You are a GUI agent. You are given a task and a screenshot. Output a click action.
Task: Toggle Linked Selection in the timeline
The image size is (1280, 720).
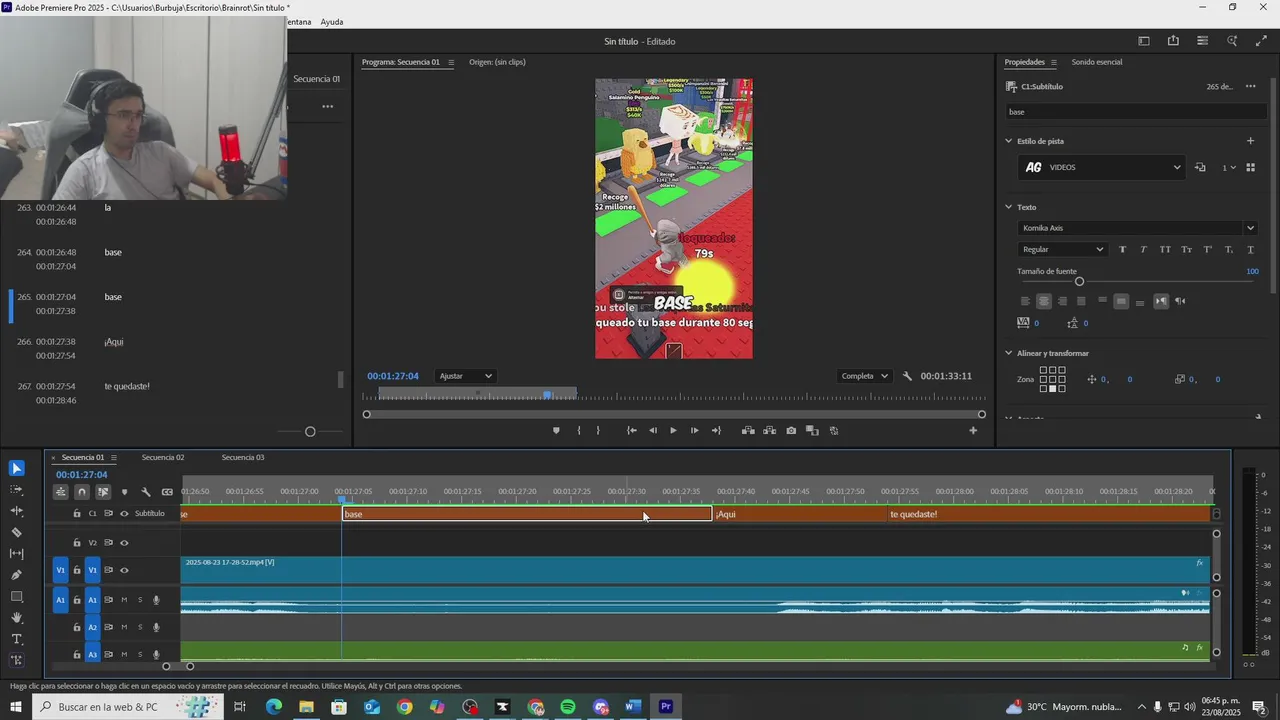[103, 492]
